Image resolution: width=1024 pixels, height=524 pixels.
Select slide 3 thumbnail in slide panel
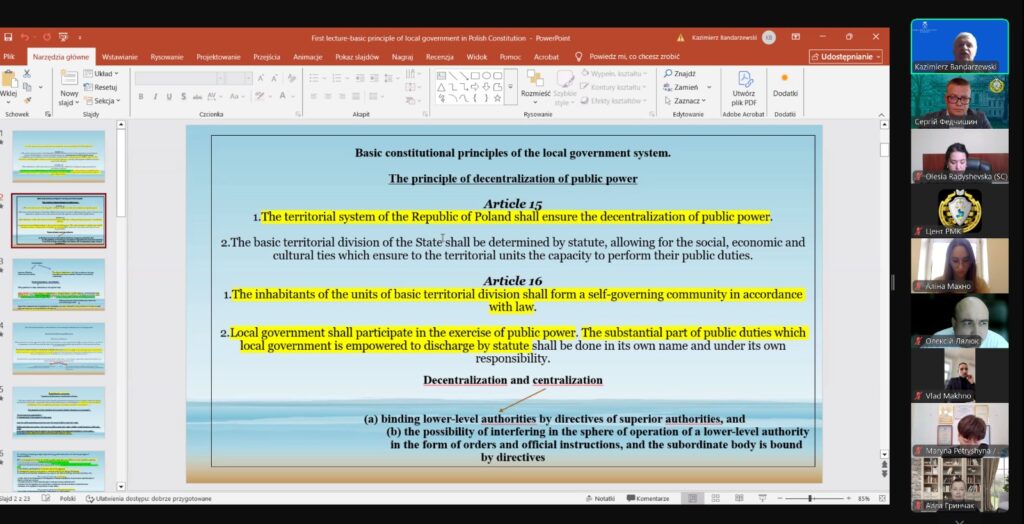58,284
